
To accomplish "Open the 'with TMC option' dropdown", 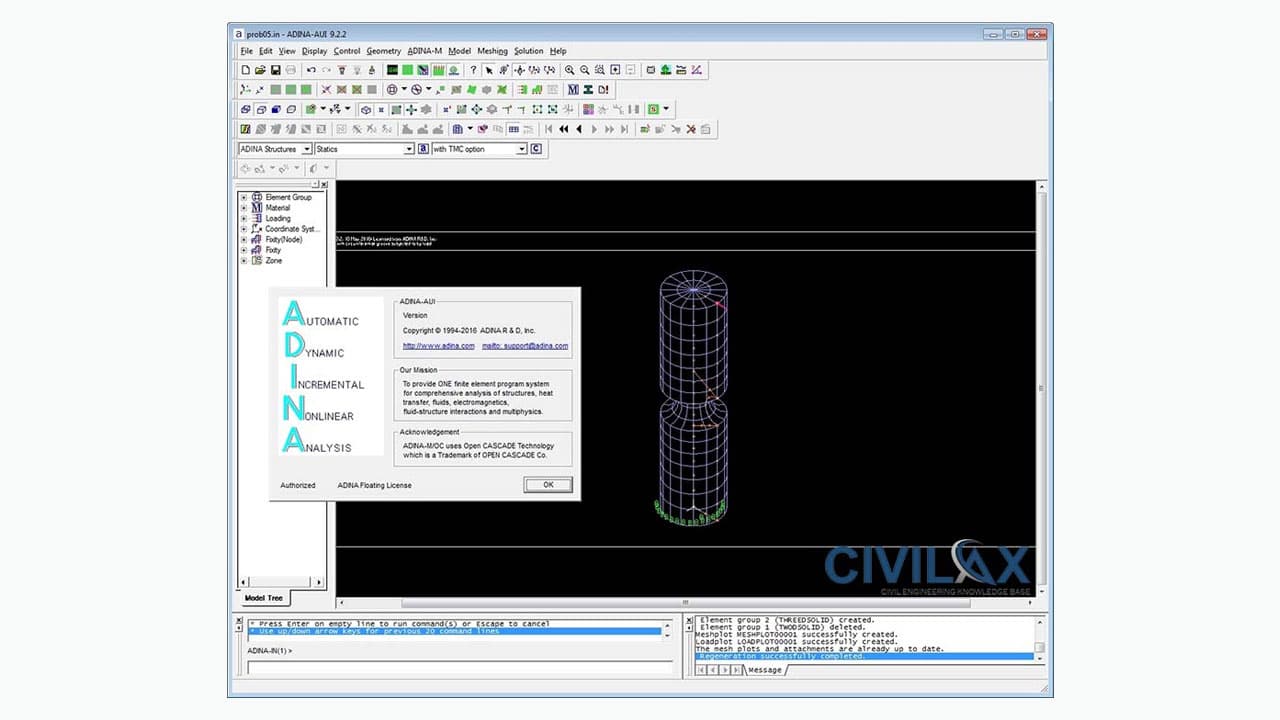I will [x=521, y=149].
